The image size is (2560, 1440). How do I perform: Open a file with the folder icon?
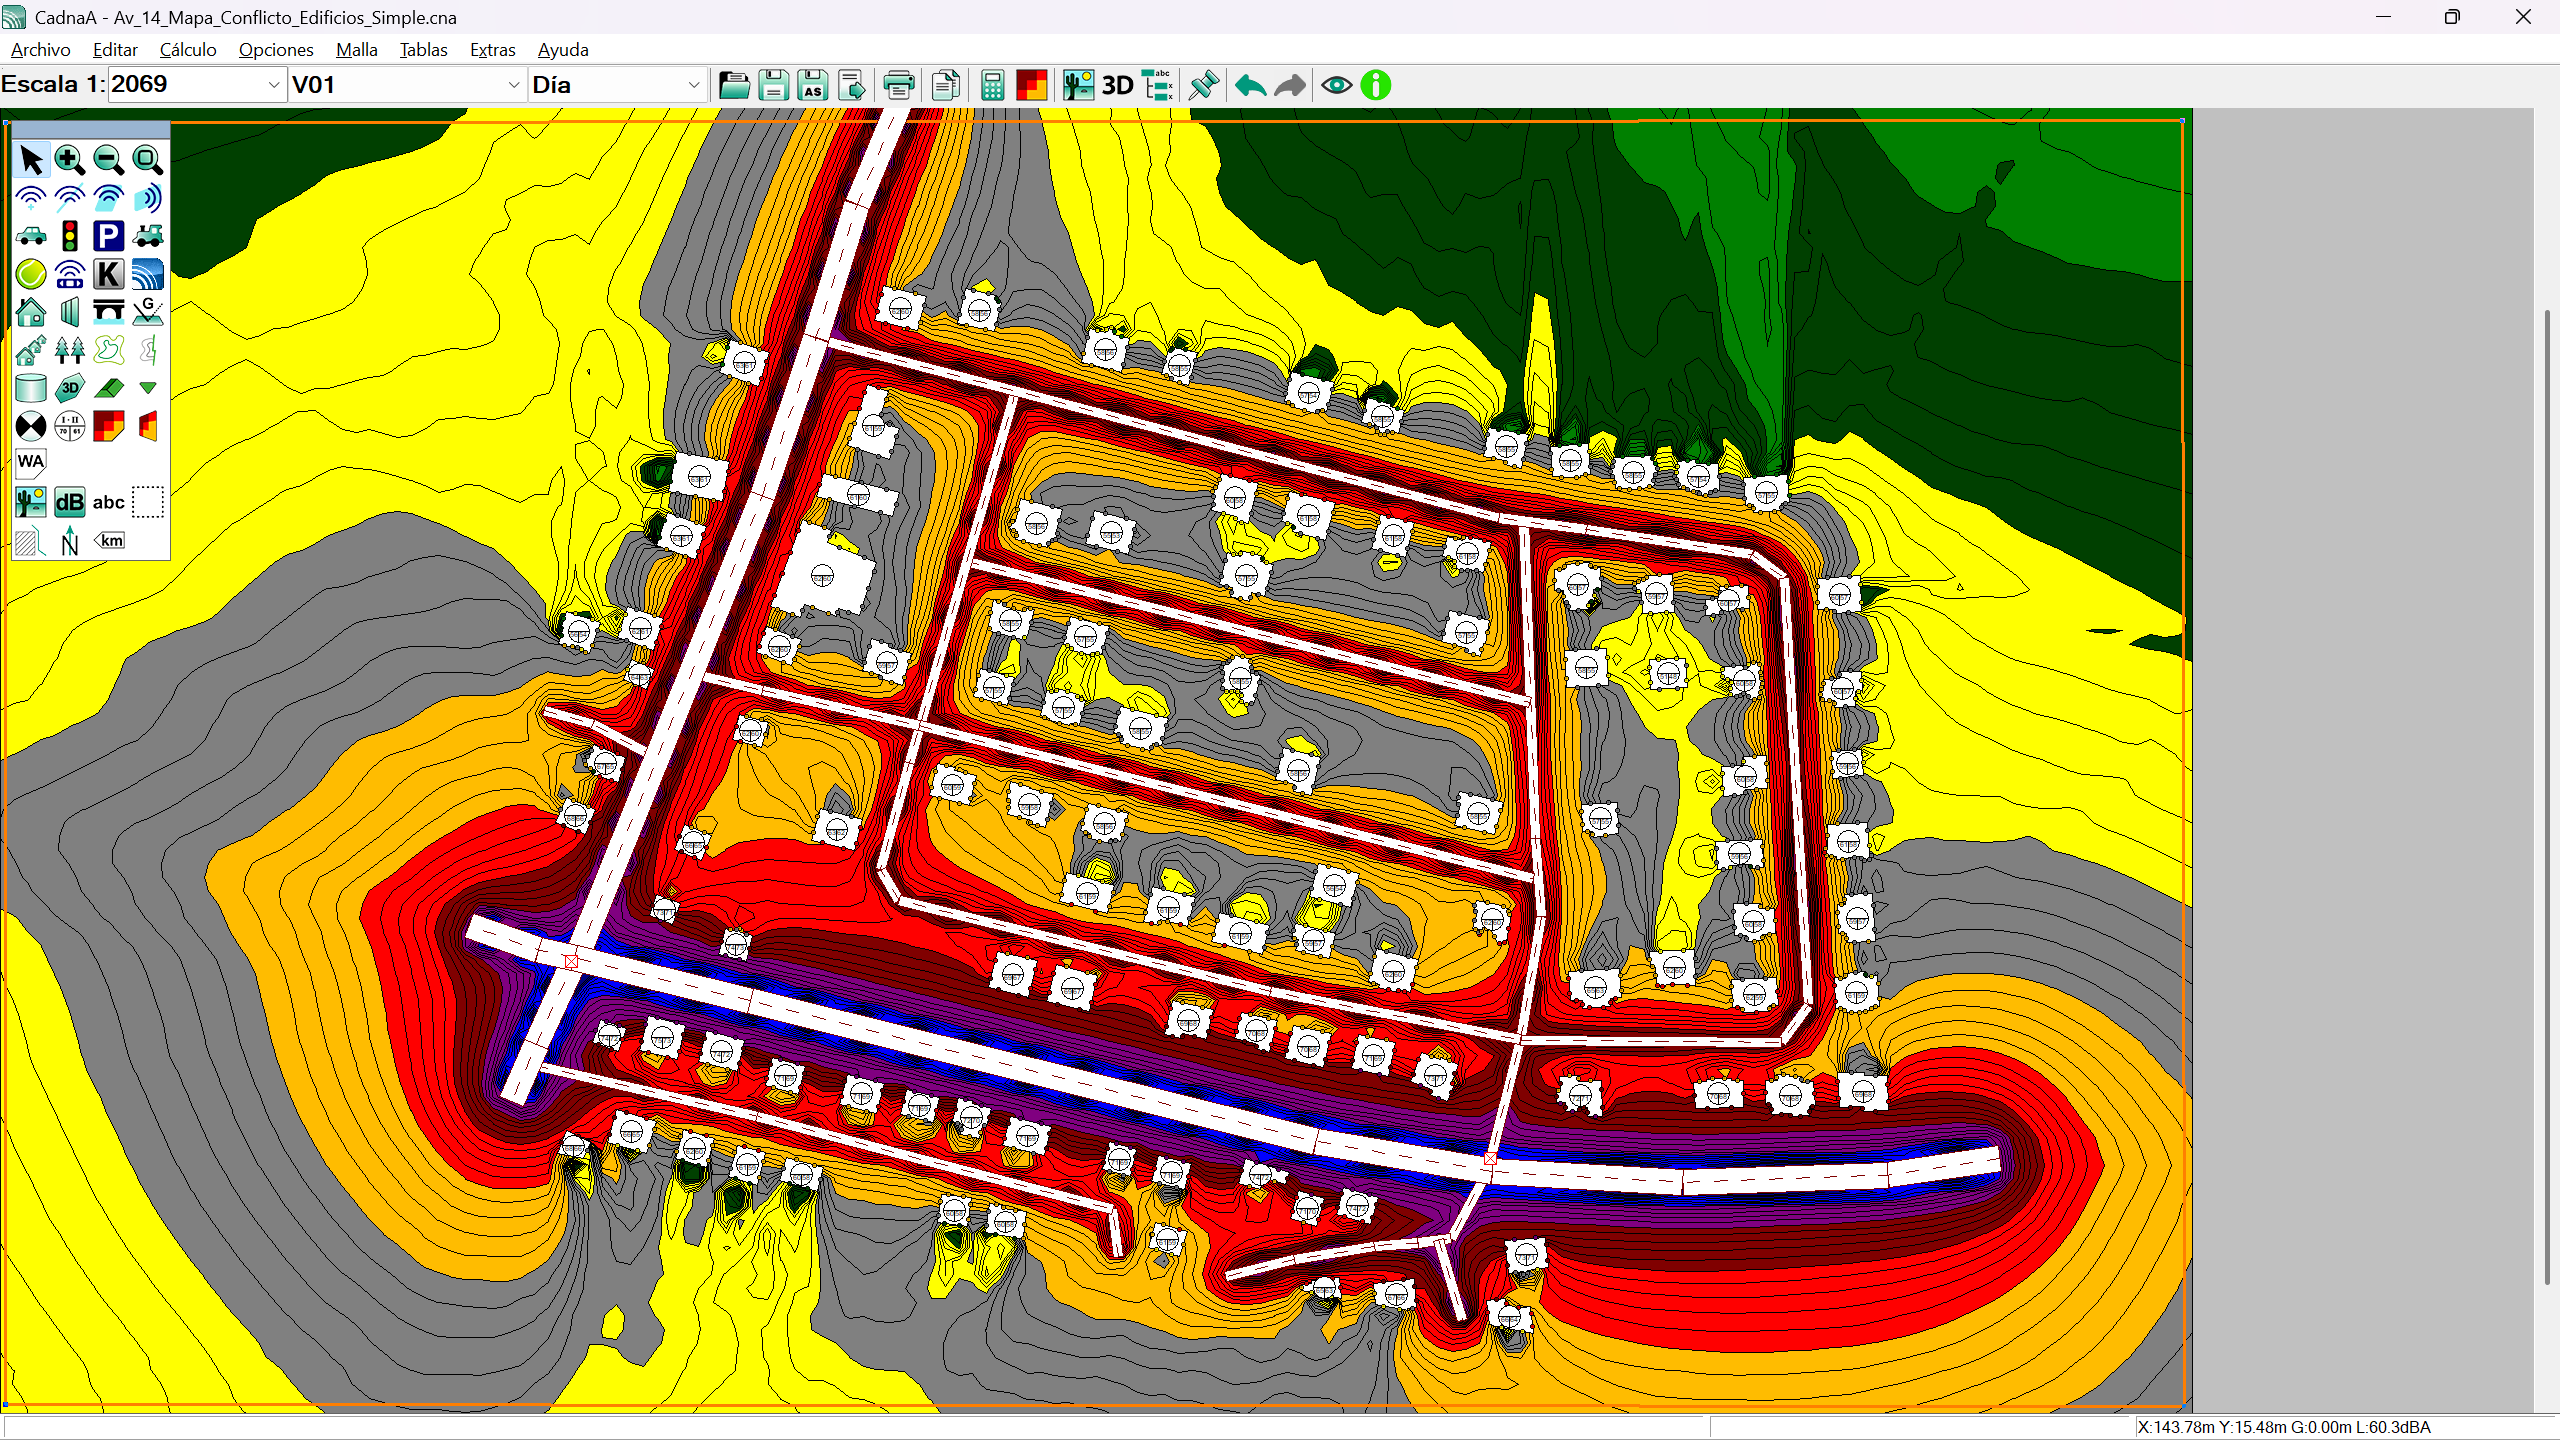[734, 85]
